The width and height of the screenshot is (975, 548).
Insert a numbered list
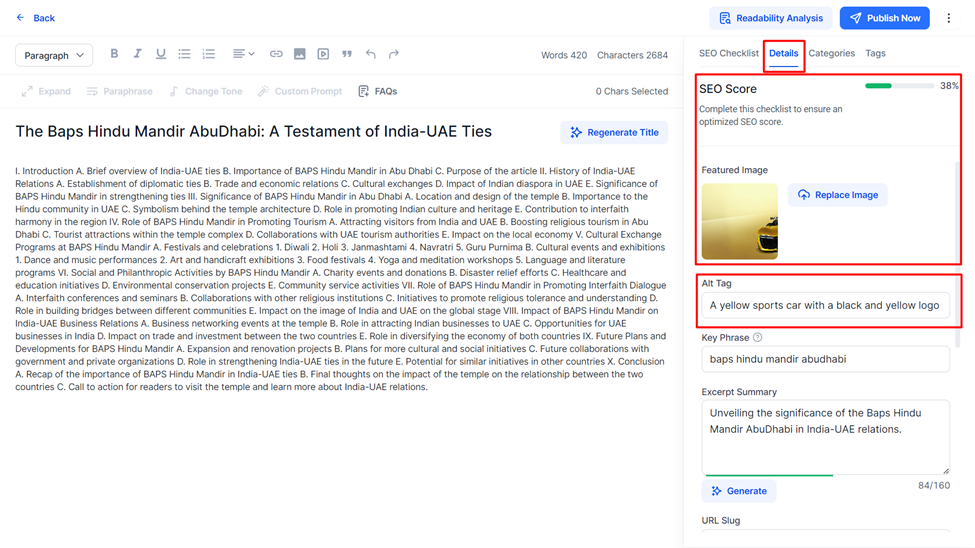tap(208, 54)
